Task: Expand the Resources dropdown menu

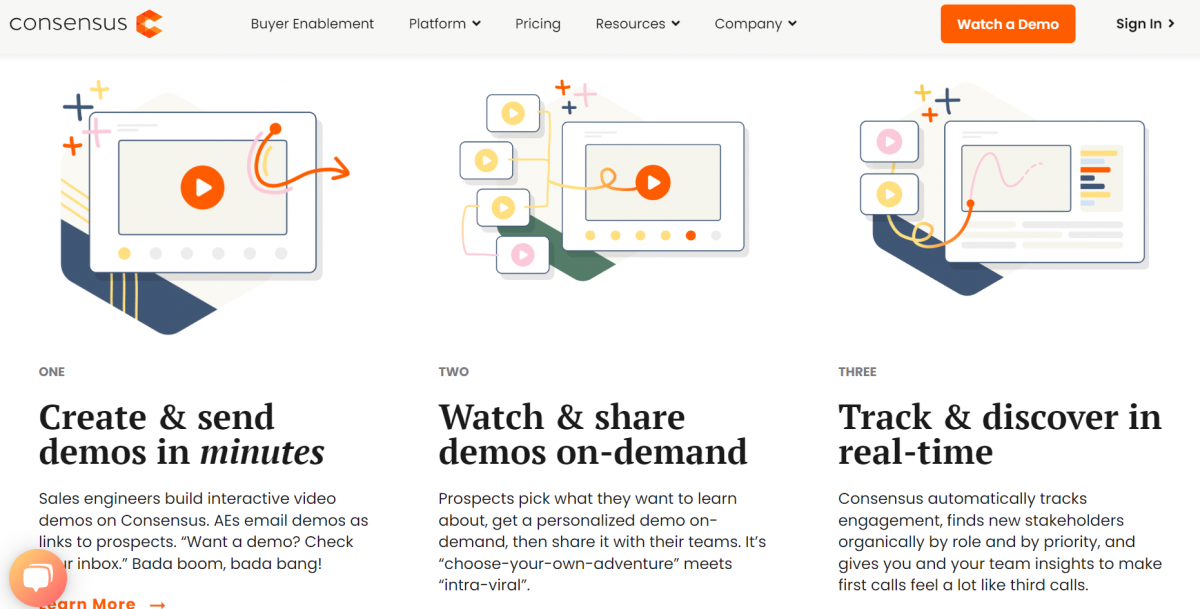Action: (x=638, y=24)
